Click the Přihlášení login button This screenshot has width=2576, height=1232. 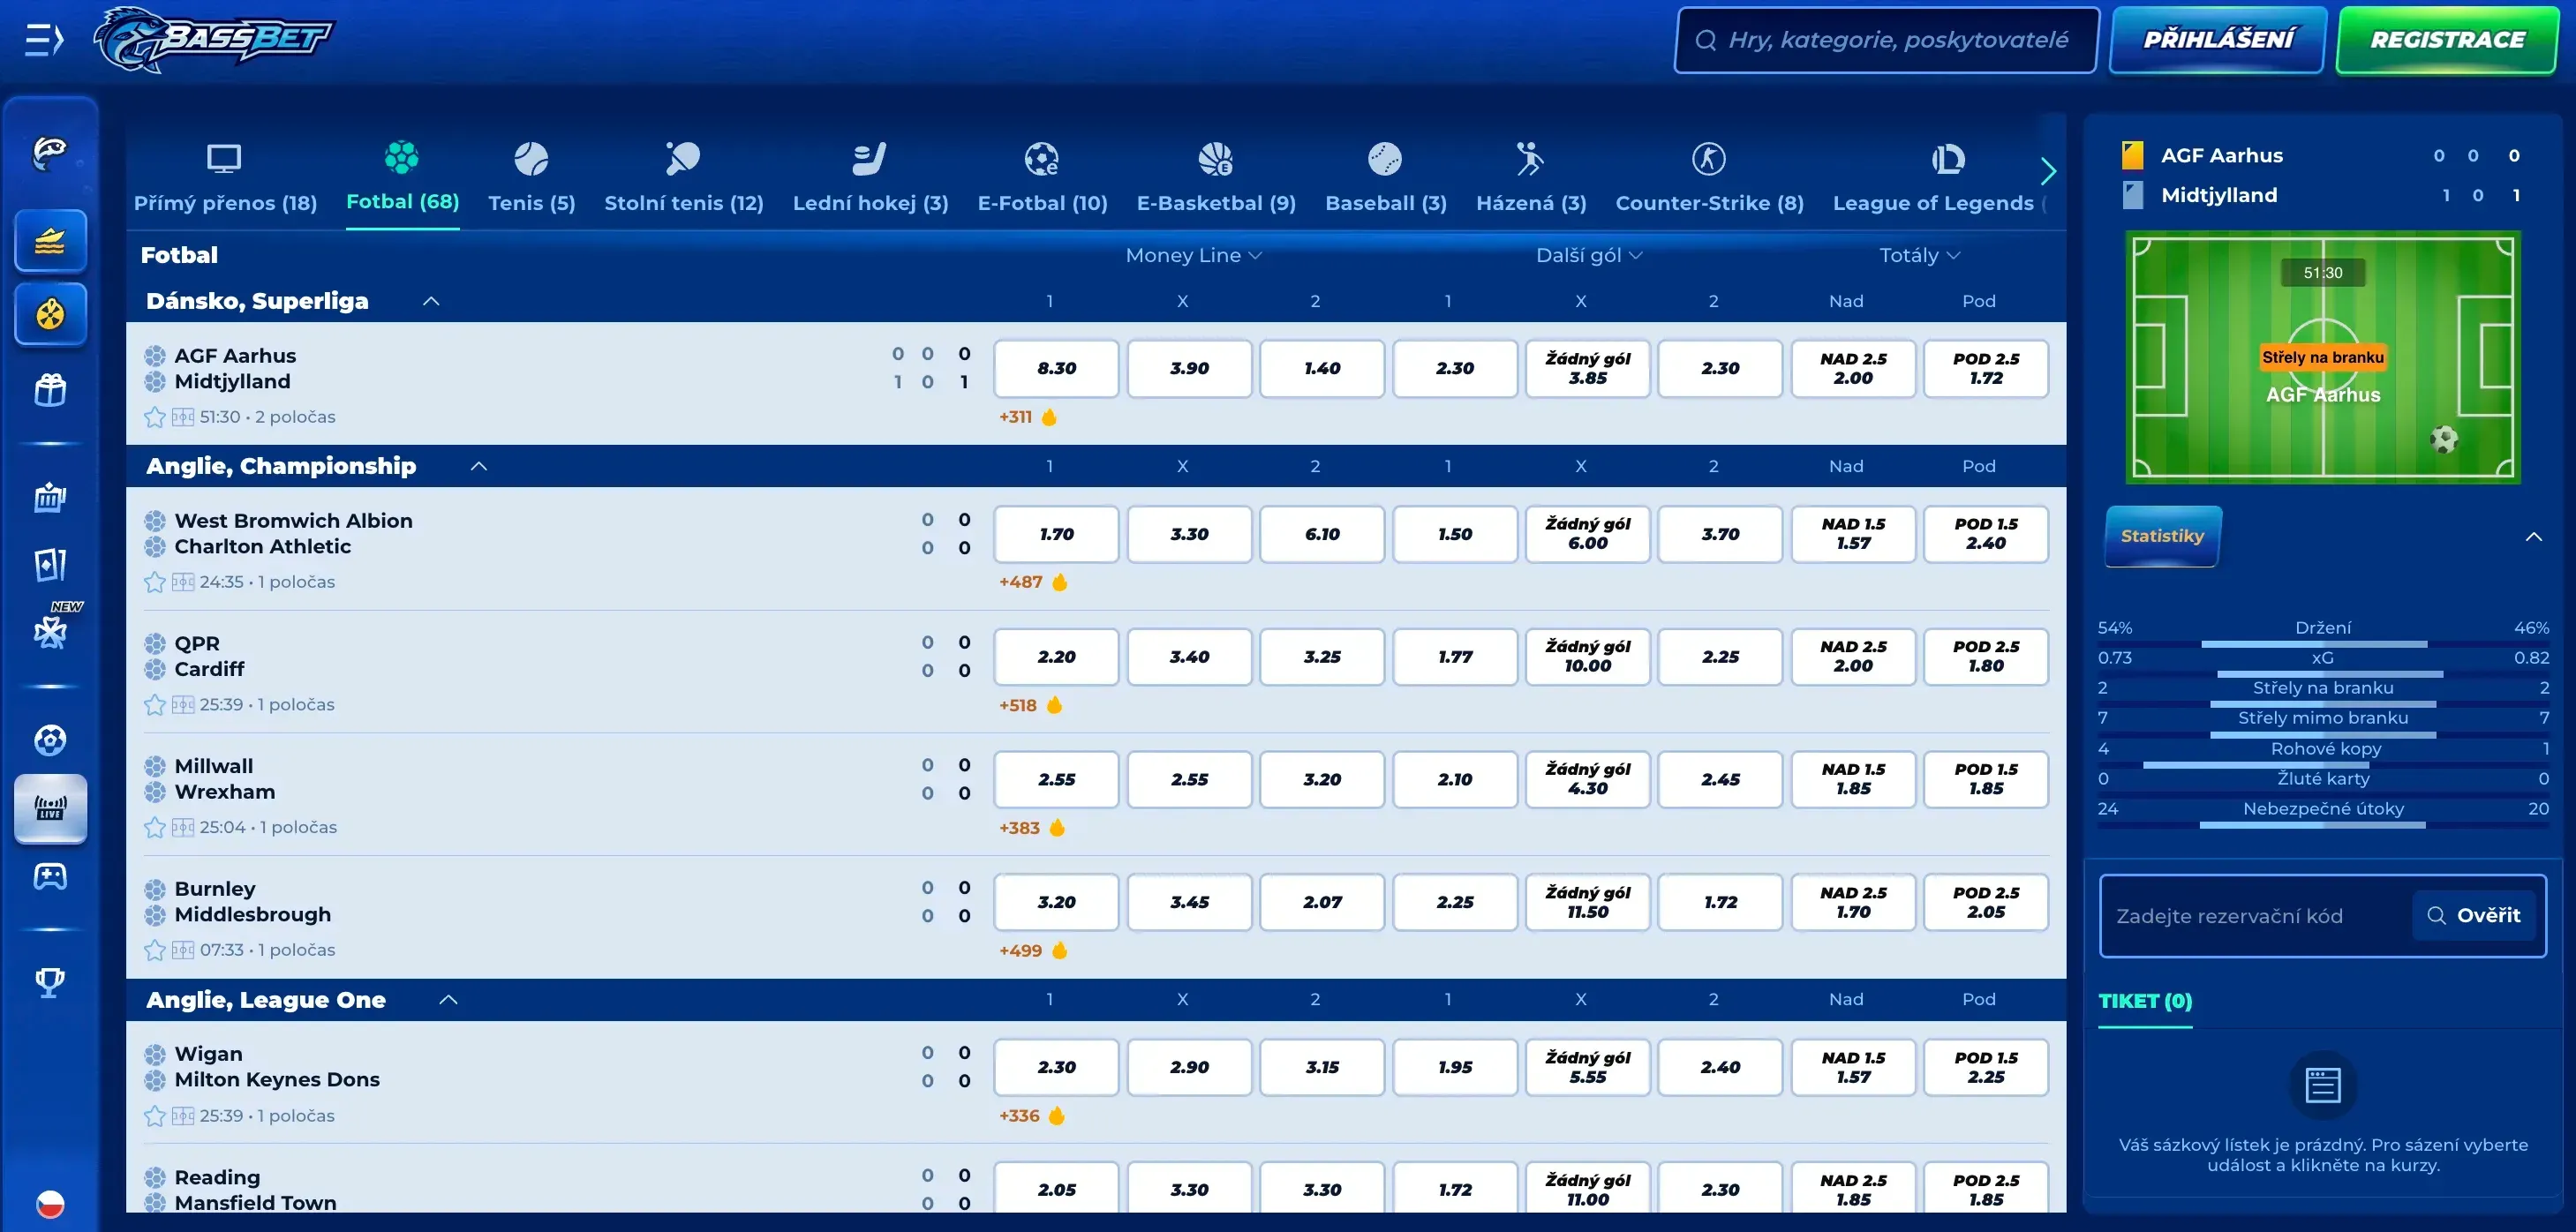coord(2218,40)
